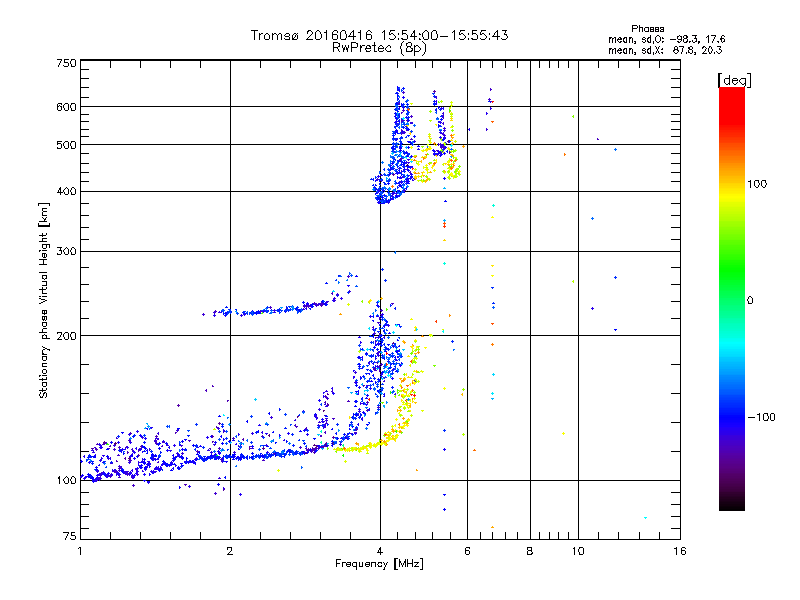Click the 'mean, sd,X: 87.8, 20.3' line
800x600 pixels.
665,50
